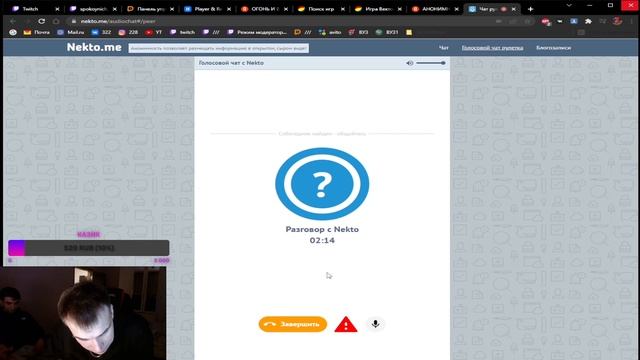Open a new browser tab
The width and height of the screenshot is (640, 360).
pyautogui.click(x=530, y=9)
